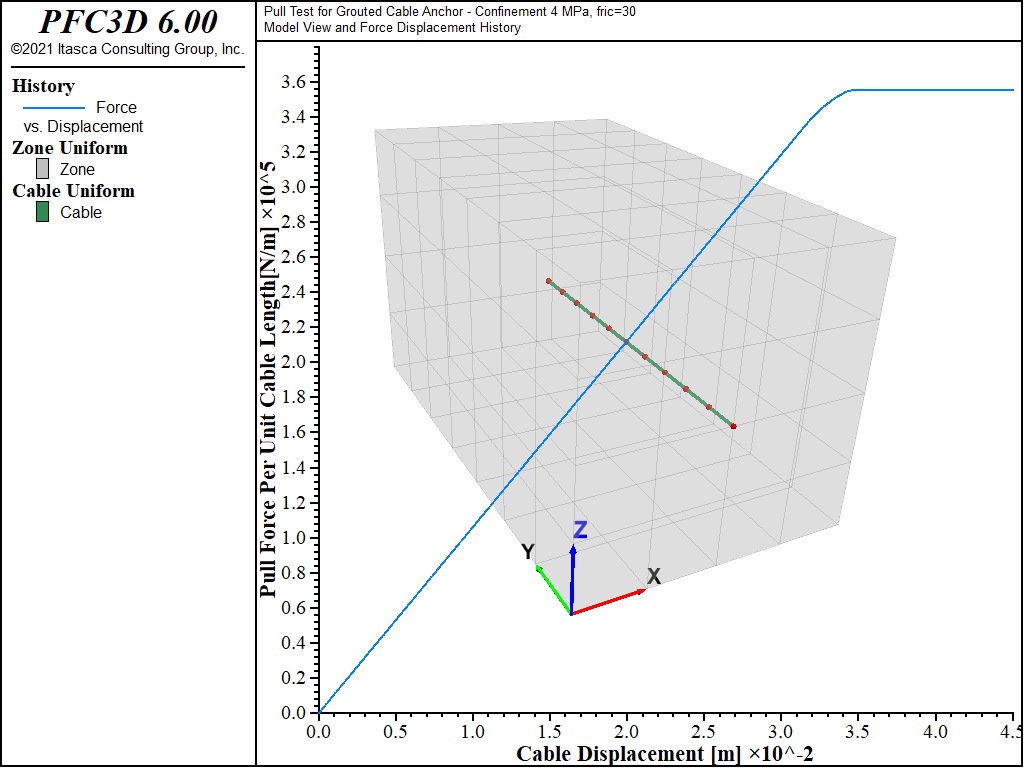Screen dimensions: 1024x768
Task: Click the 0.2 tick label on the force axis
Action: (295, 678)
